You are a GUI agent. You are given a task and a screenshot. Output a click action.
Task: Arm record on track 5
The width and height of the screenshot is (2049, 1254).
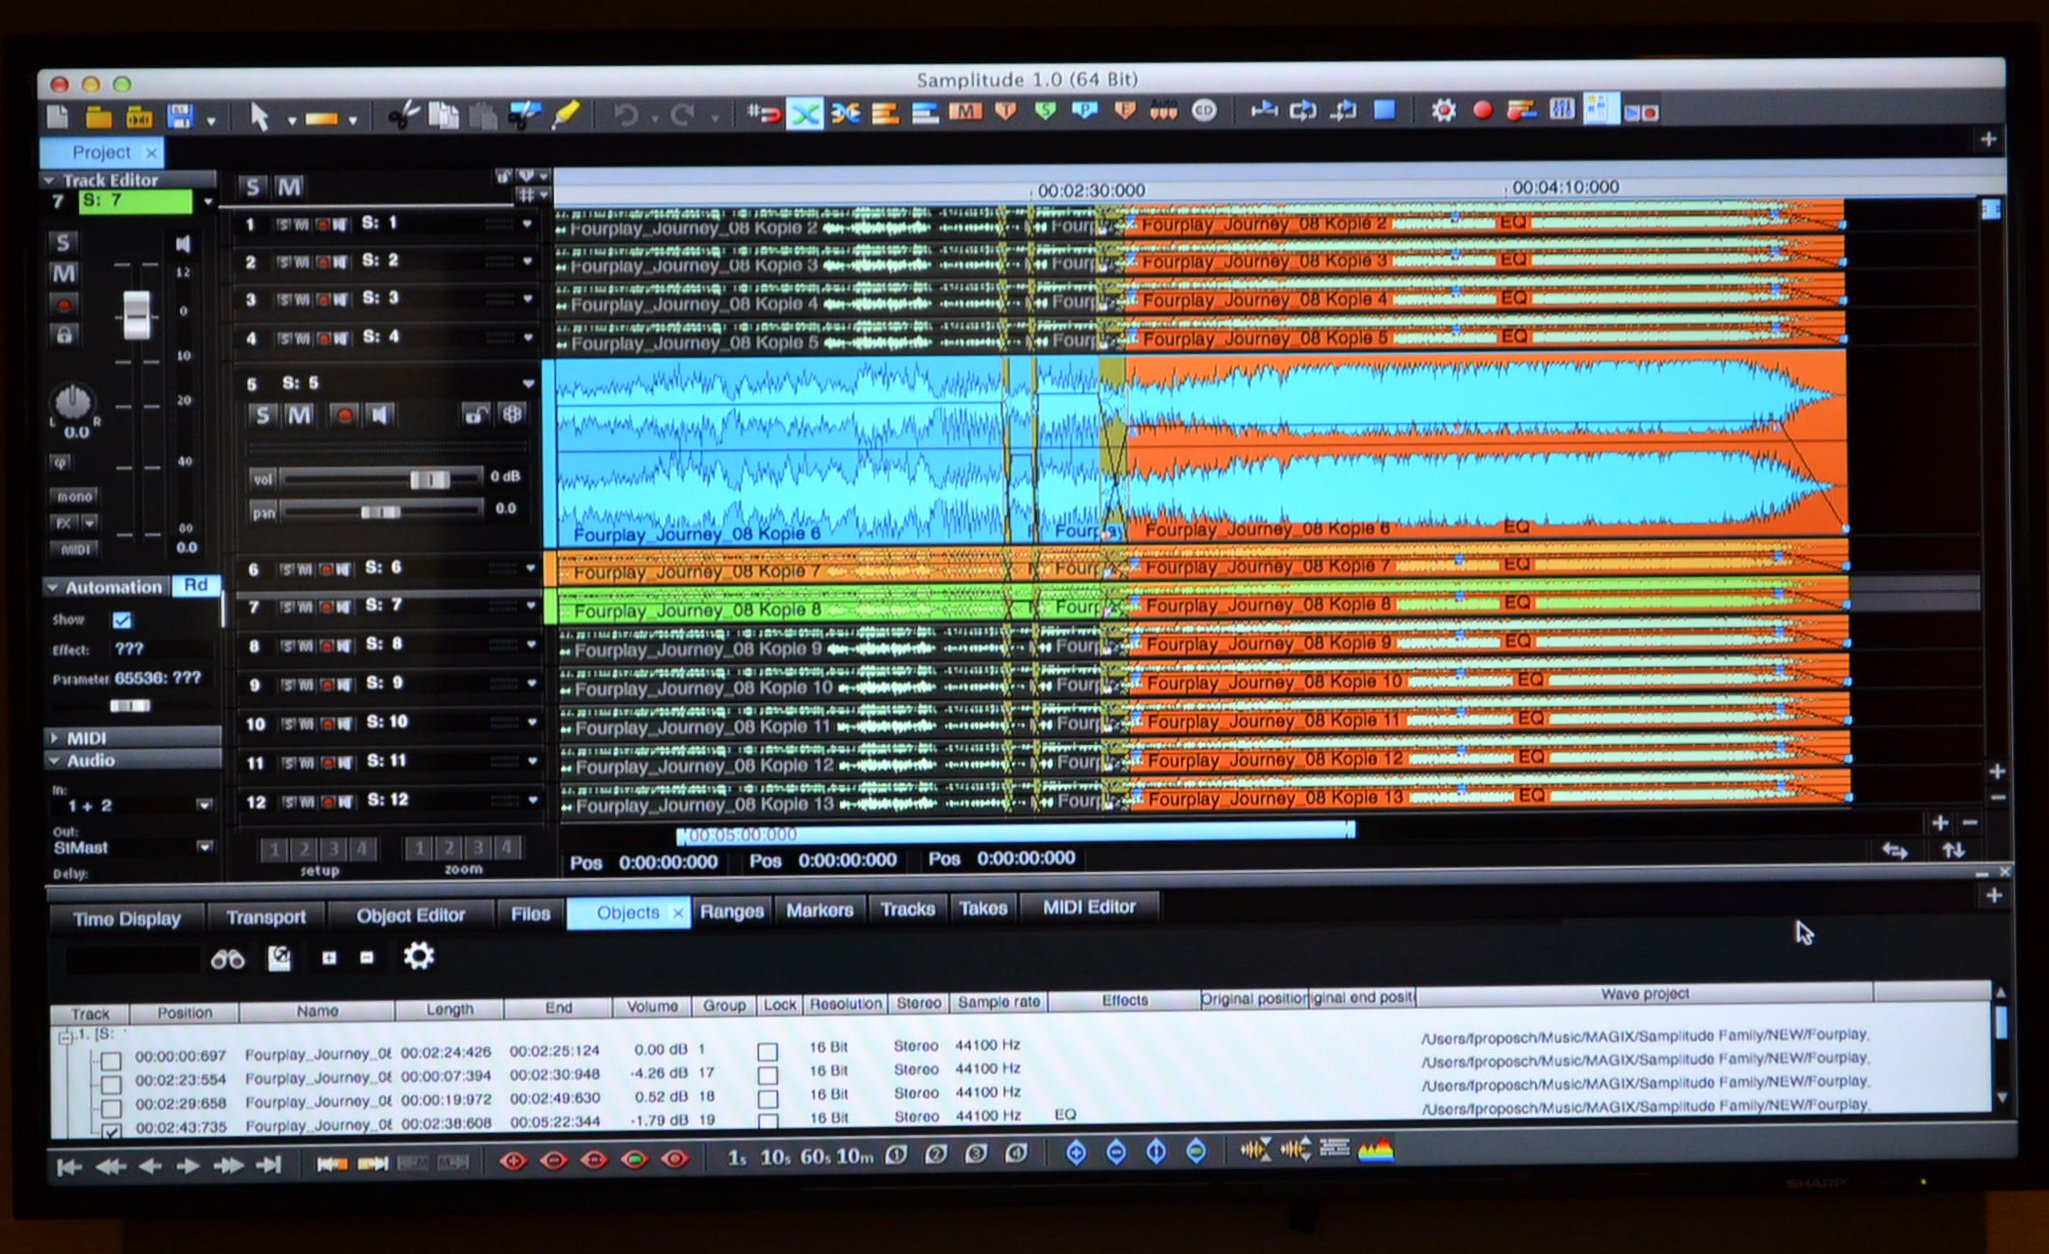click(344, 415)
